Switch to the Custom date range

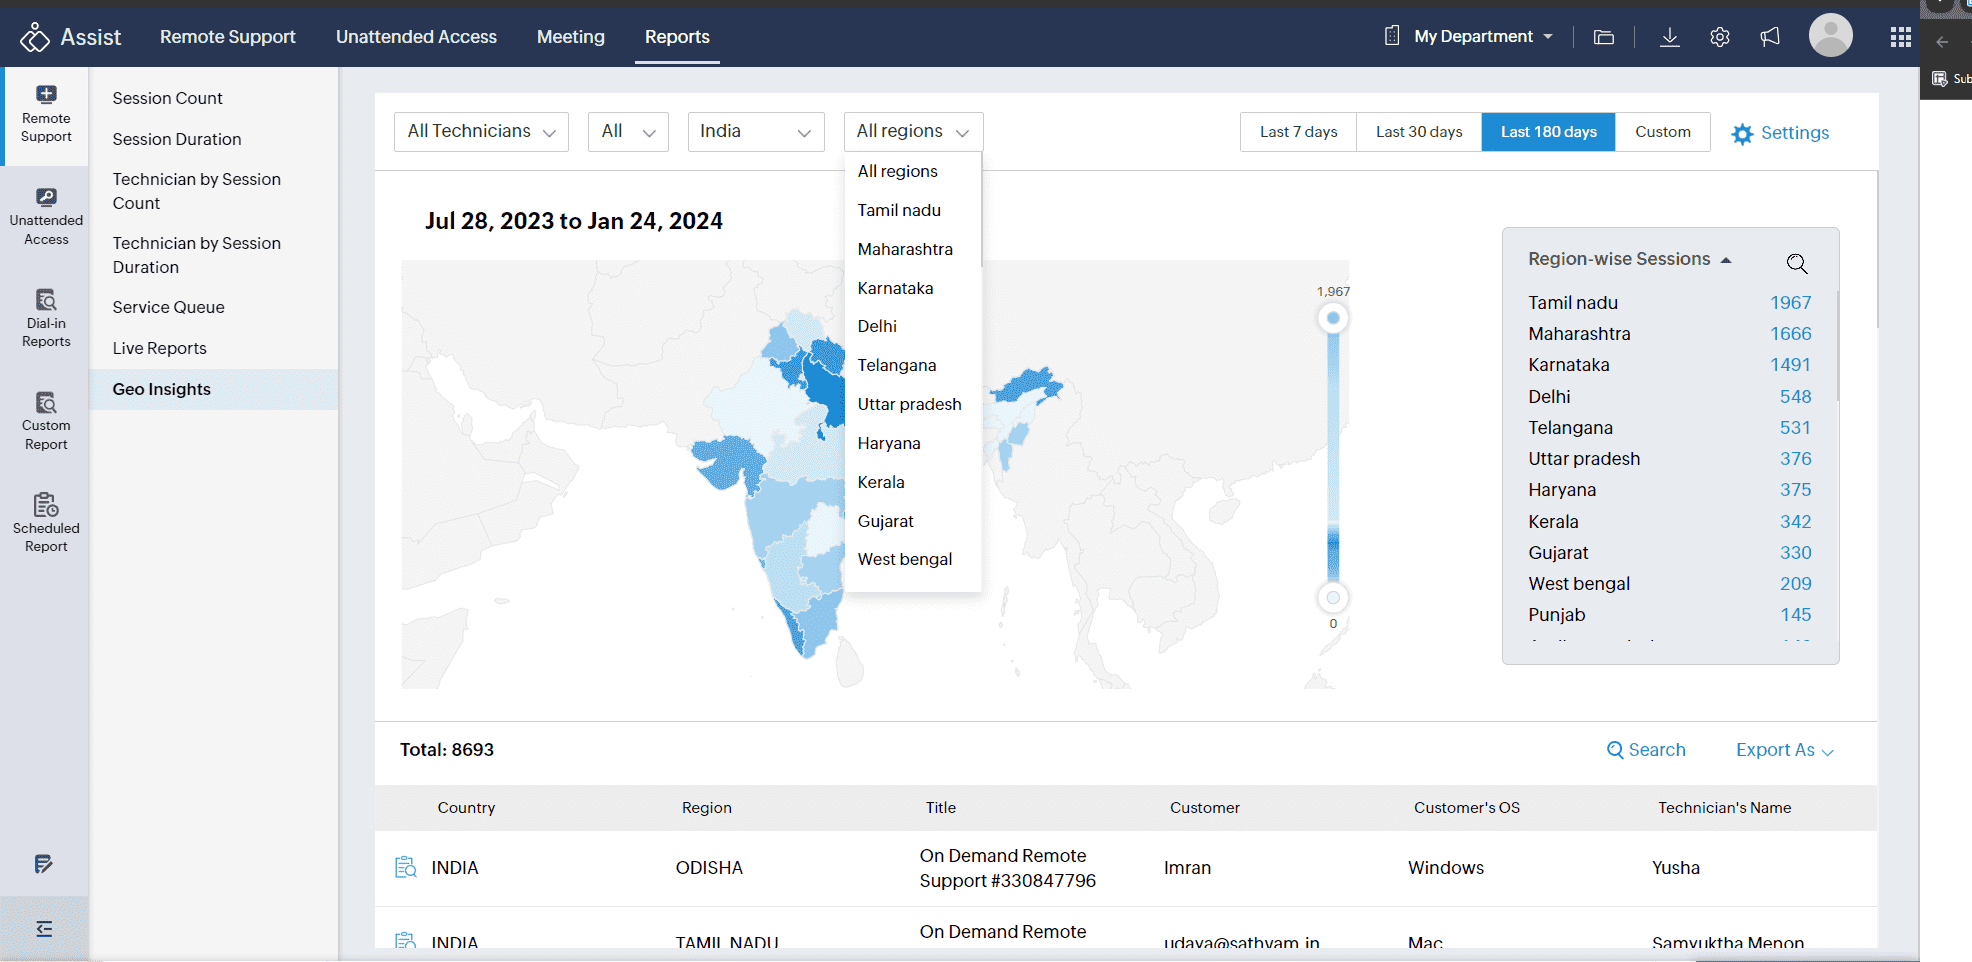pyautogui.click(x=1662, y=132)
